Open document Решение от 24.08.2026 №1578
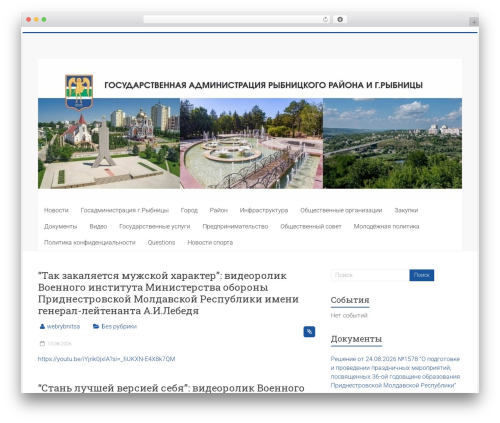Screen dimensions: 500x423 [395, 372]
